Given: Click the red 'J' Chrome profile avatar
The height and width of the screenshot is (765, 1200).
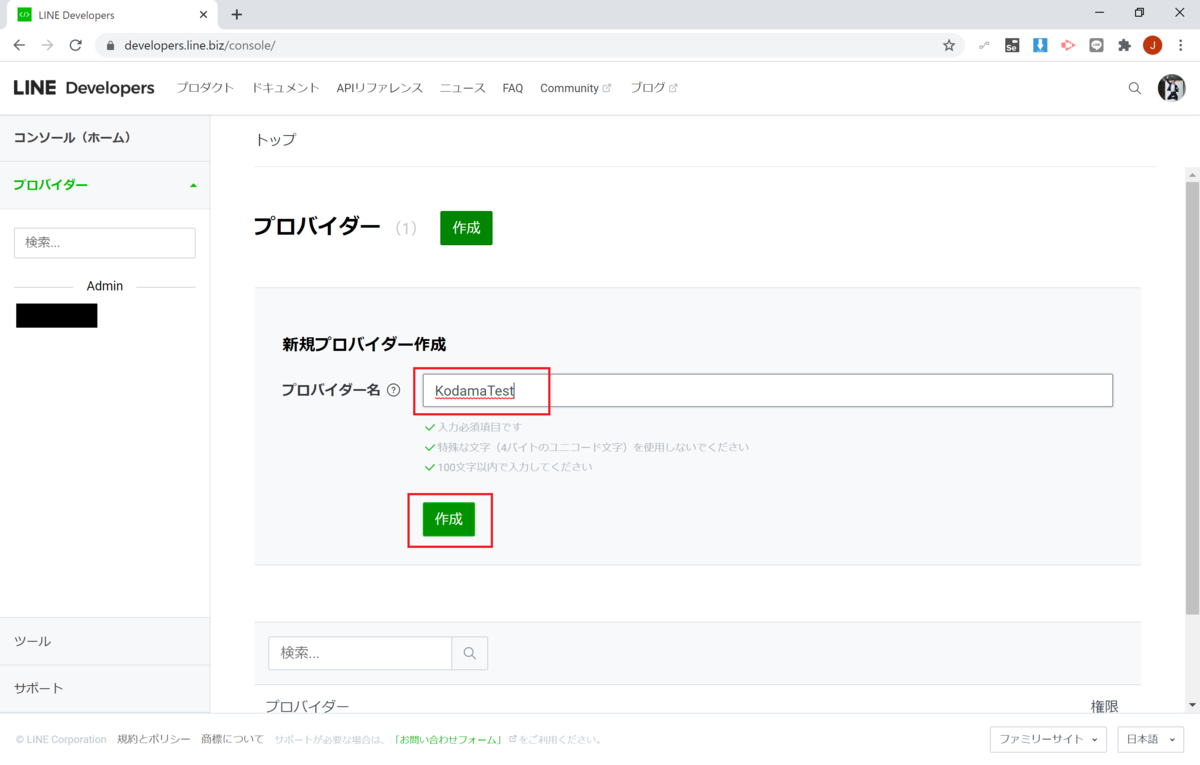Looking at the screenshot, I should [1152, 44].
